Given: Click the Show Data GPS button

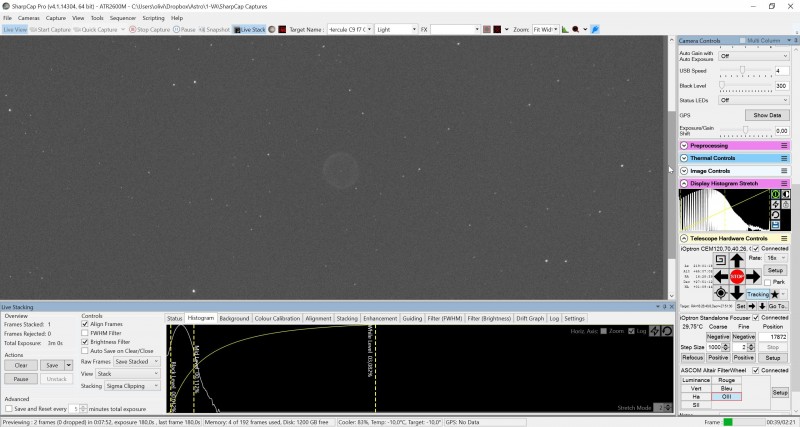Looking at the screenshot, I should pyautogui.click(x=767, y=115).
